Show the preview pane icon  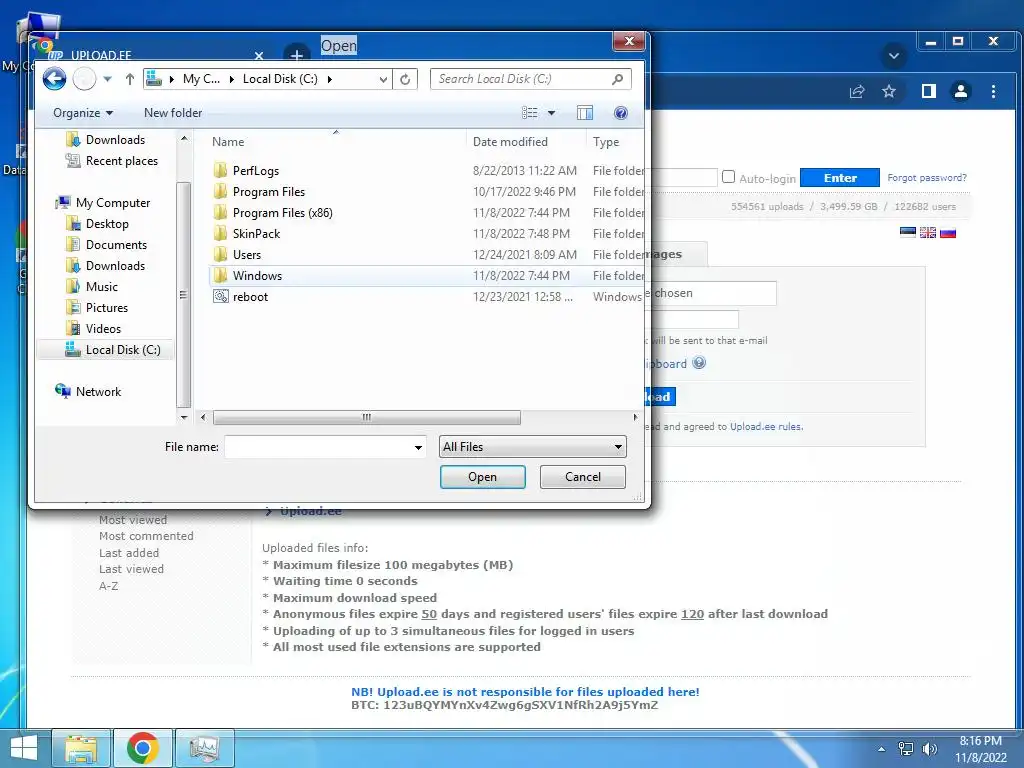[584, 113]
